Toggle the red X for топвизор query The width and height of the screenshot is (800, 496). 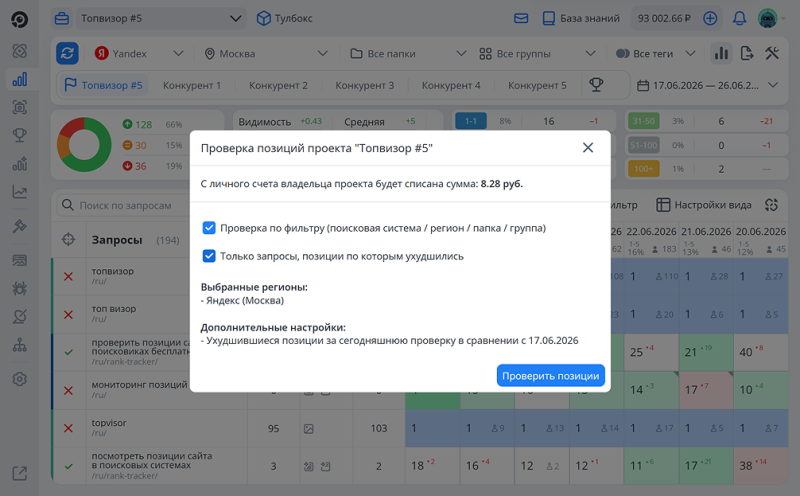68,277
